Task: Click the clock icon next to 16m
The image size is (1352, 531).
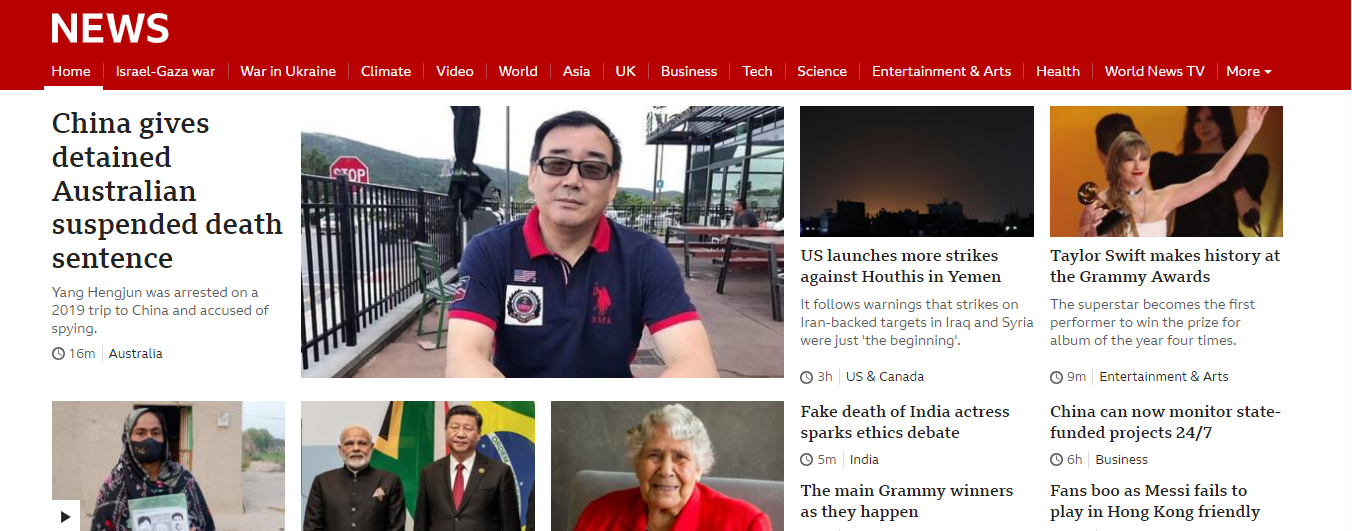Action: click(x=58, y=354)
